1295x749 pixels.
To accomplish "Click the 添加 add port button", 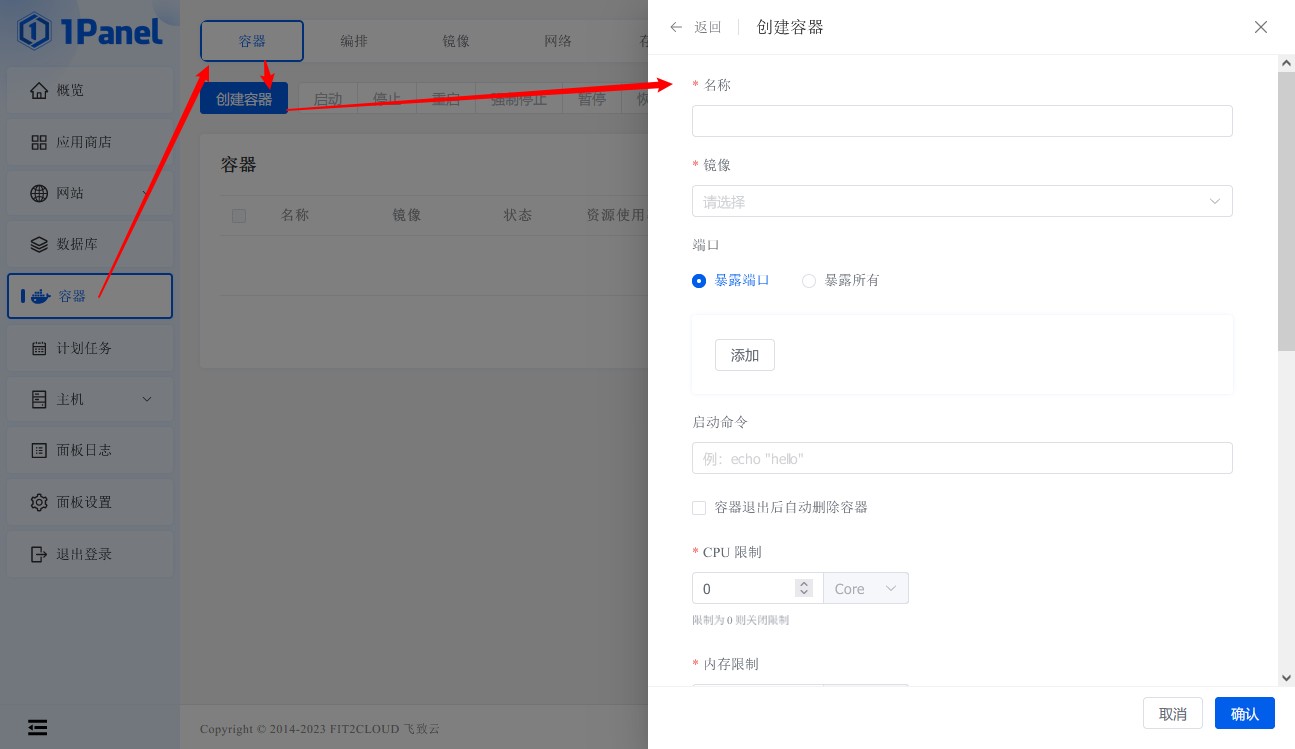I will click(x=744, y=355).
